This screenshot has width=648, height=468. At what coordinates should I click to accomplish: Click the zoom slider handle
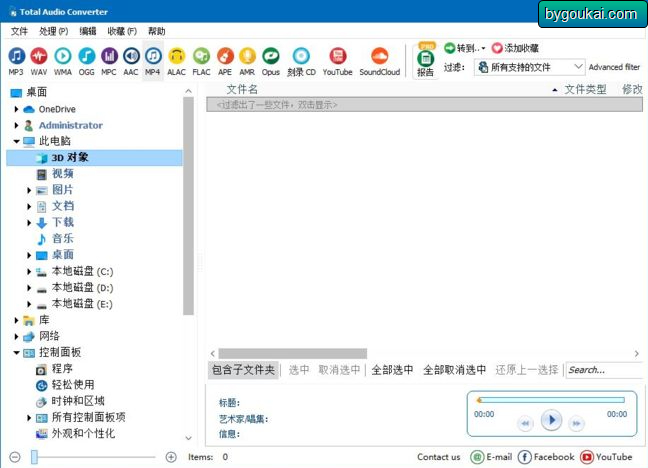[34, 457]
